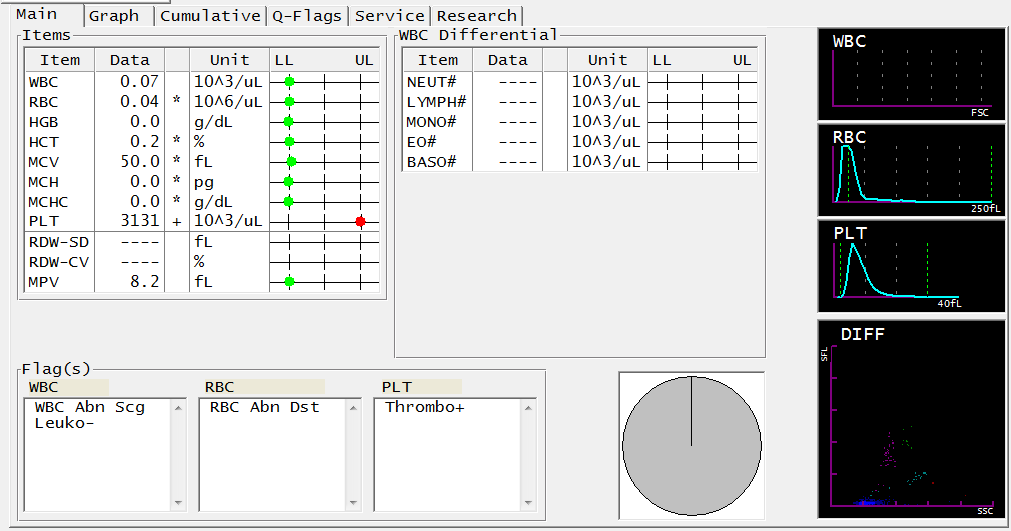Click the WBC value 0.07
The height and width of the screenshot is (531, 1011).
(139, 82)
